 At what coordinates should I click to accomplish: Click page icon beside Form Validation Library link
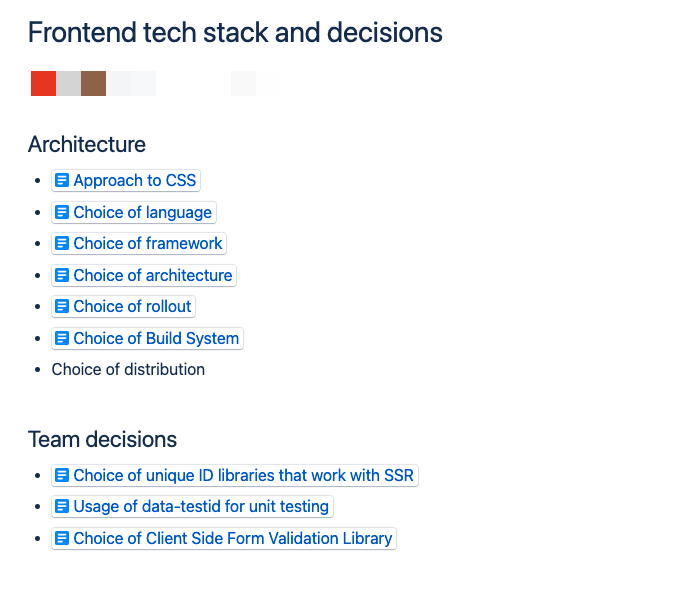62,538
